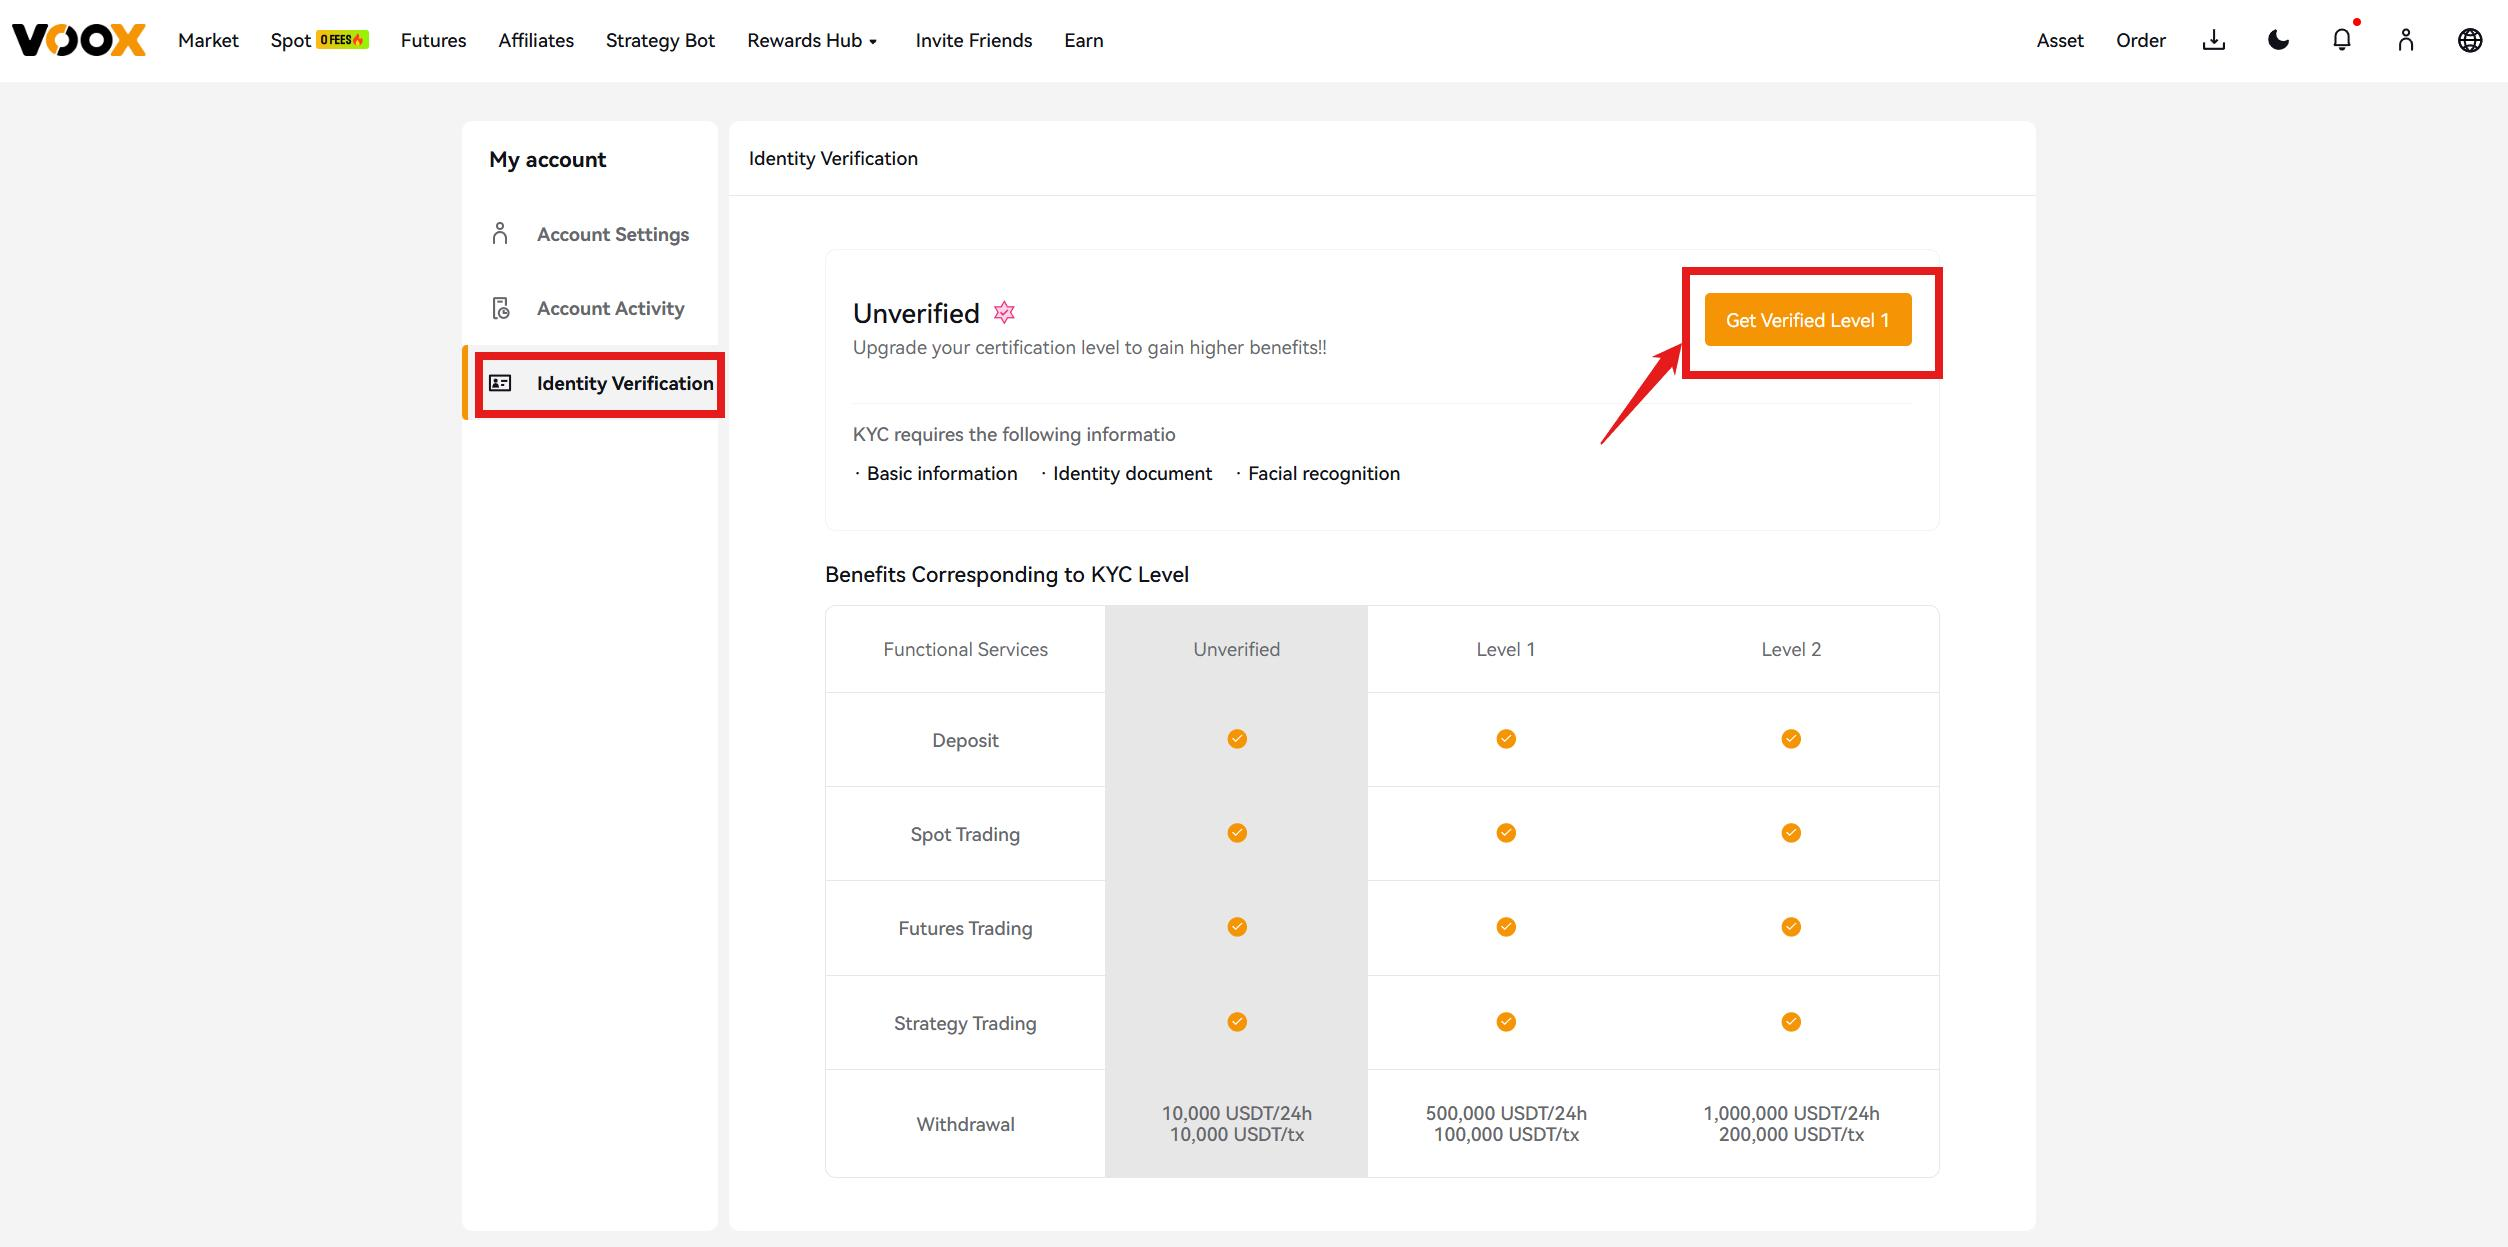The width and height of the screenshot is (2508, 1247).
Task: Click Deposit checkmark under Unverified column
Action: click(x=1237, y=739)
